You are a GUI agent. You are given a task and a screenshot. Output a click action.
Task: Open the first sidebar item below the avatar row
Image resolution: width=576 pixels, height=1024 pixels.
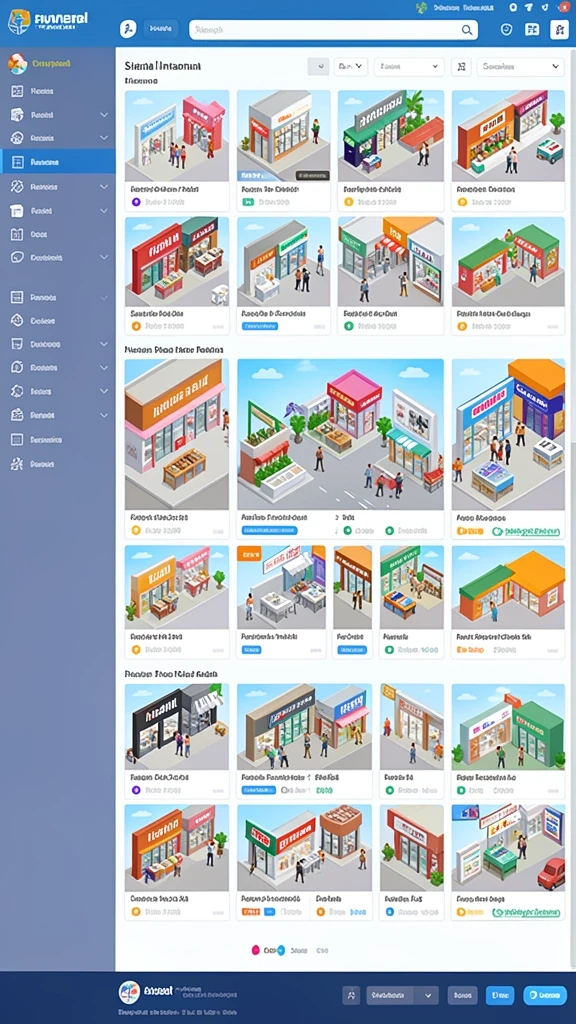pos(57,91)
